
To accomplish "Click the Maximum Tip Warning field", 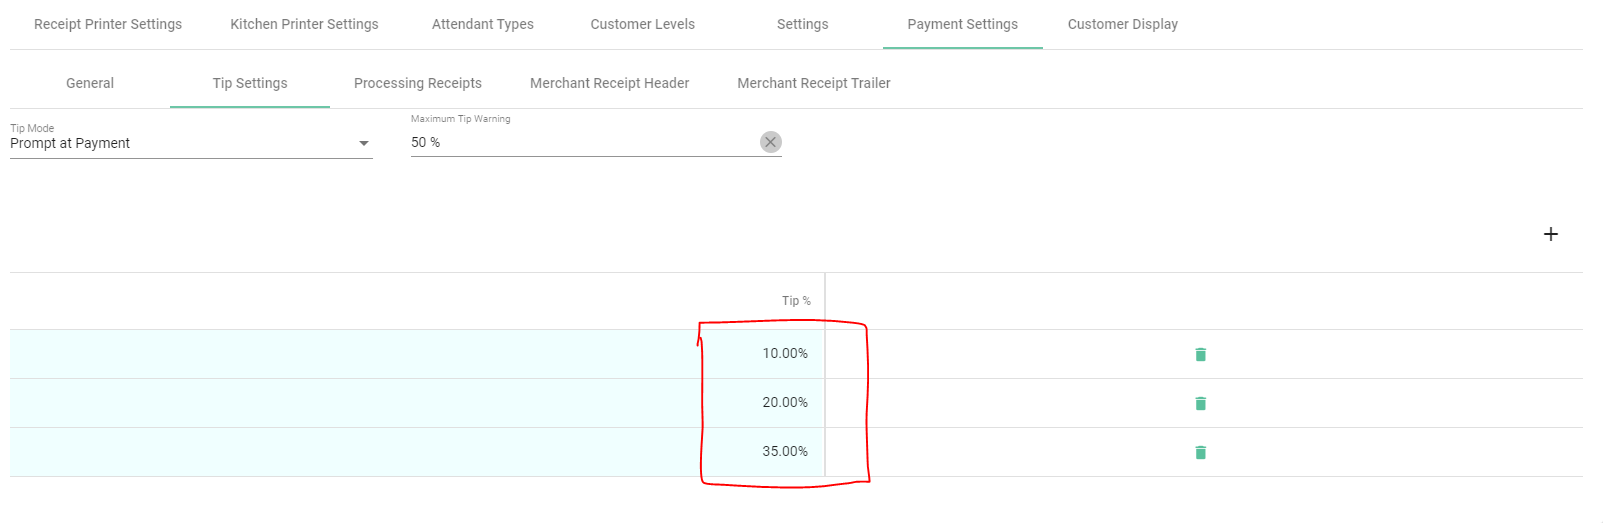I will [580, 142].
